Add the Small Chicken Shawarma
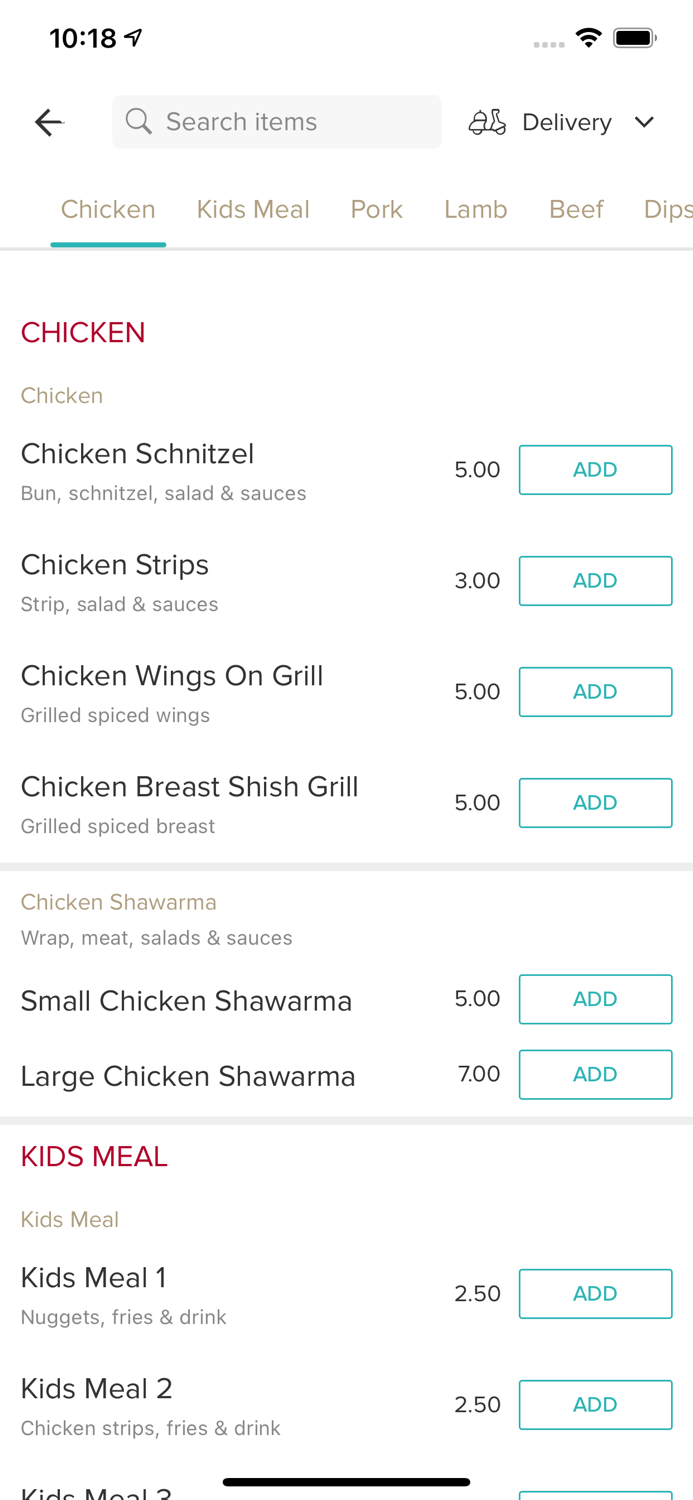The image size is (693, 1500). (x=595, y=999)
